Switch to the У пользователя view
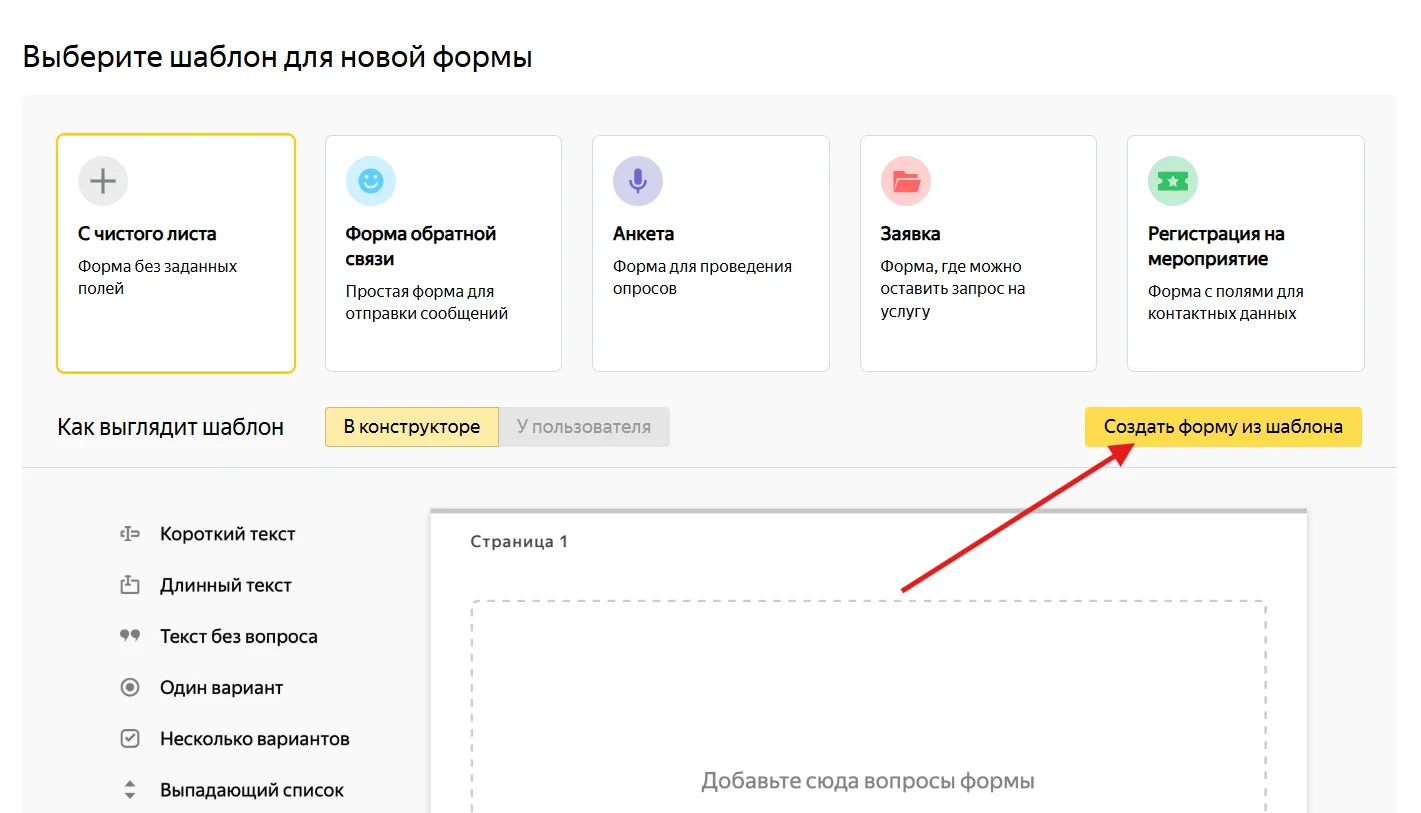 click(x=584, y=427)
